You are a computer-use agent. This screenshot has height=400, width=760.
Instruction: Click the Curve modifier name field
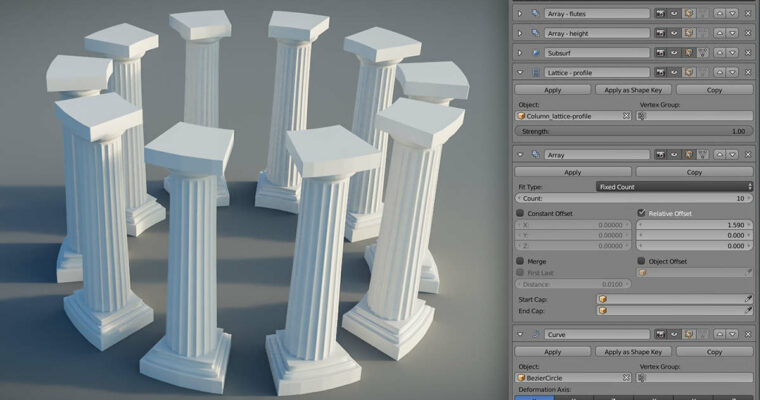[597, 334]
